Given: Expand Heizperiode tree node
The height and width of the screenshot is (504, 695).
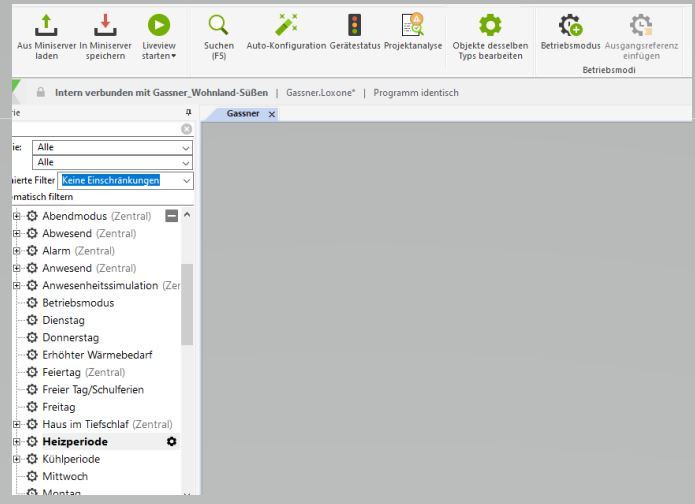Looking at the screenshot, I should pyautogui.click(x=16, y=441).
